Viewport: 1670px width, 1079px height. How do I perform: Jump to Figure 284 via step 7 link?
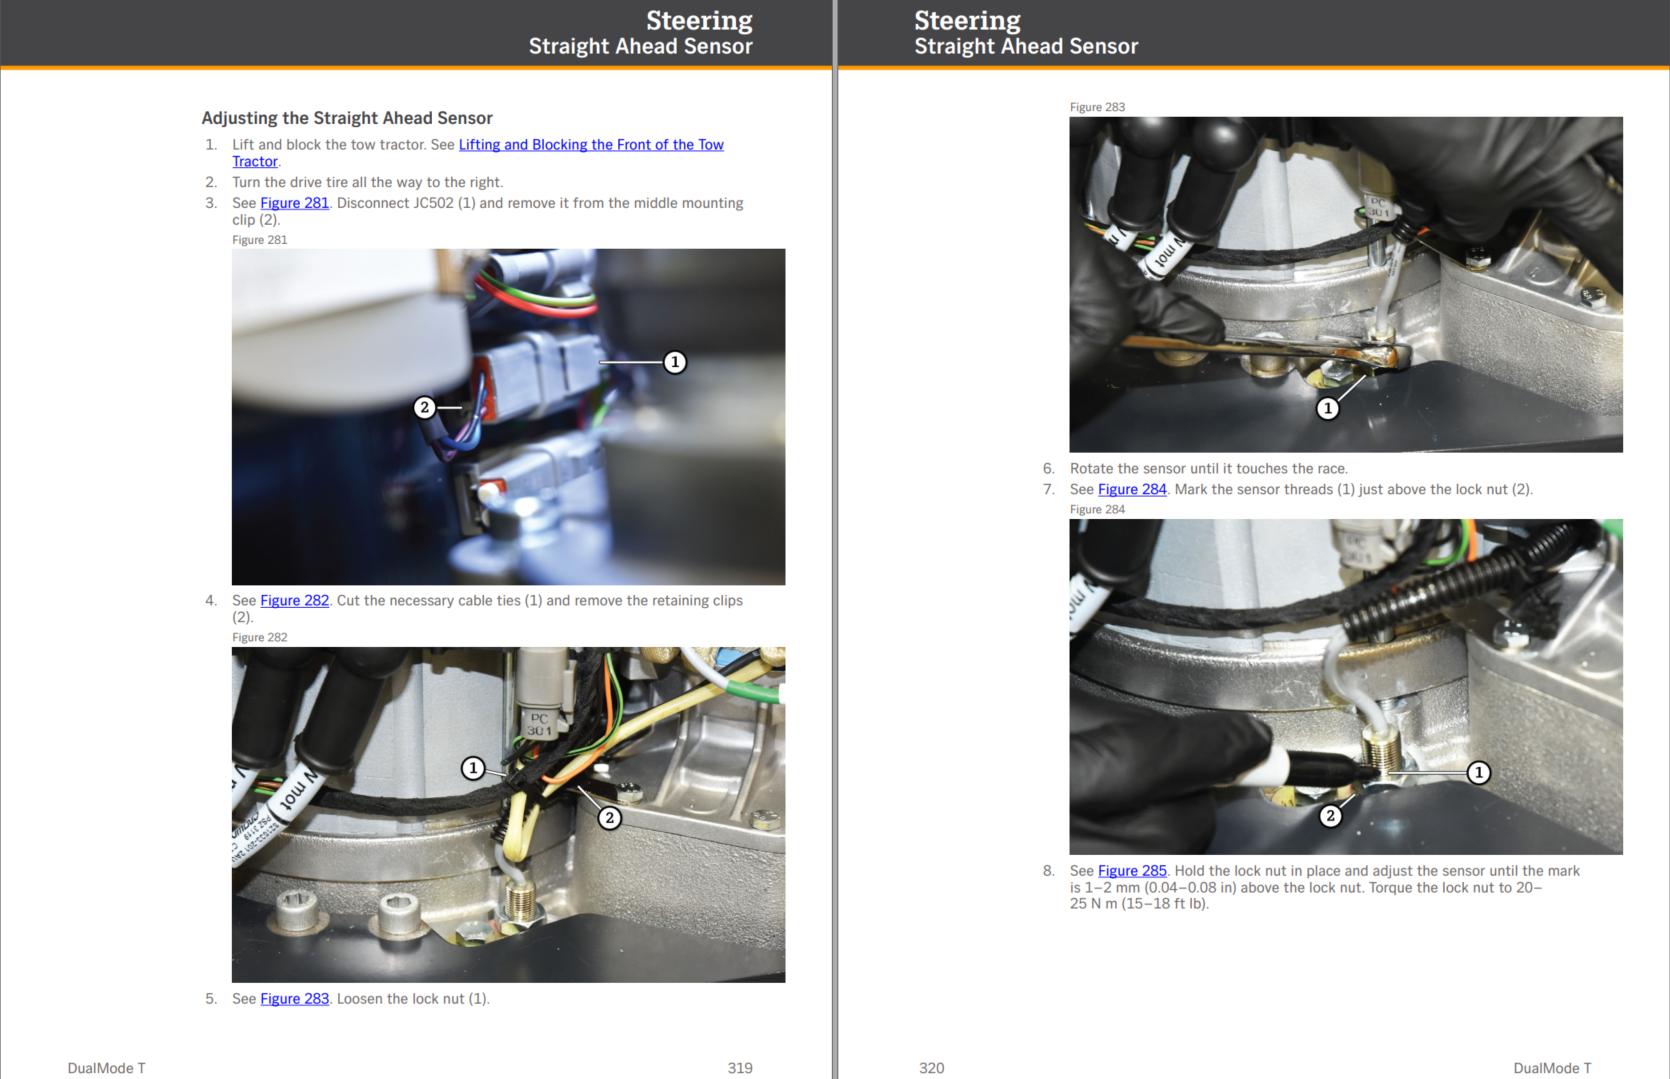[1132, 490]
